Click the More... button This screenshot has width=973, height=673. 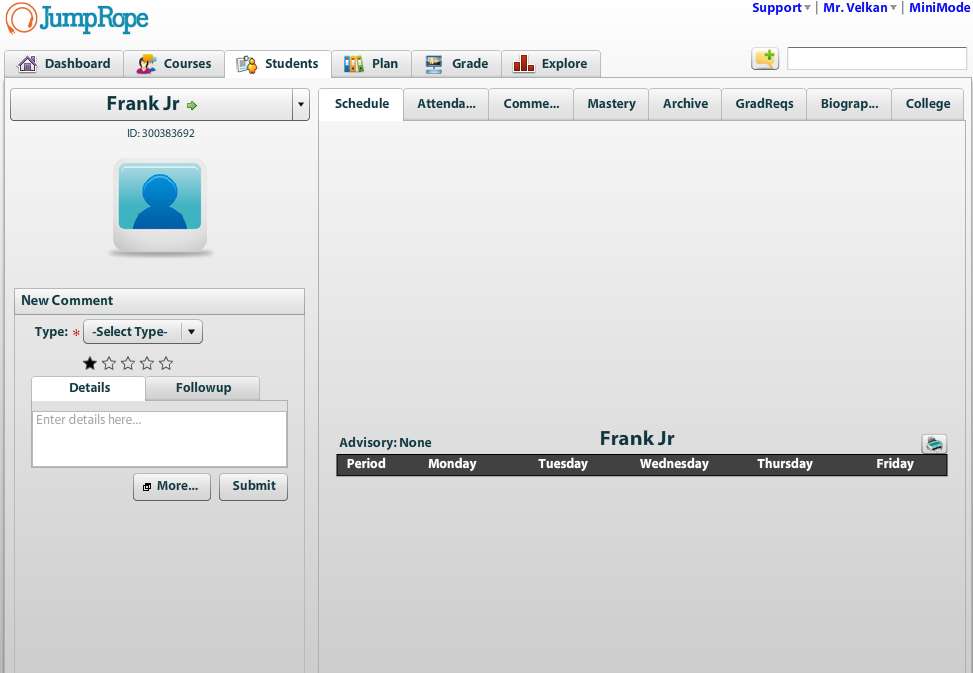tap(172, 486)
